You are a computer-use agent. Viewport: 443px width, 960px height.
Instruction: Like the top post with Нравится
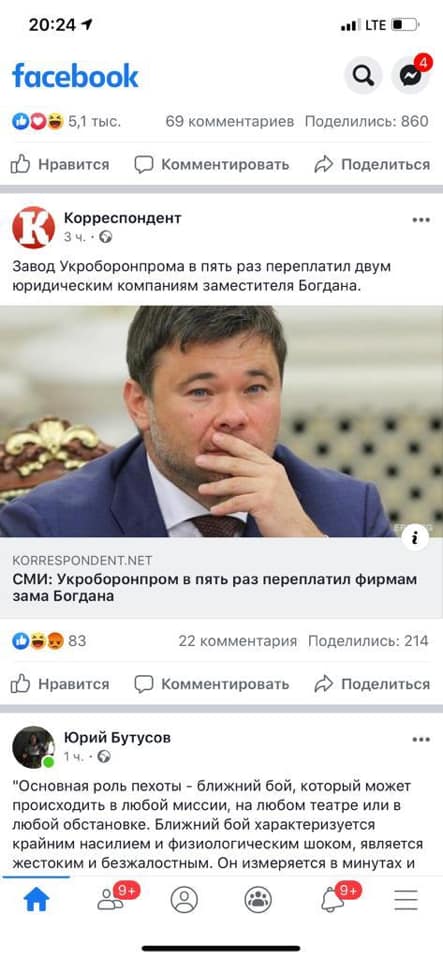click(60, 164)
